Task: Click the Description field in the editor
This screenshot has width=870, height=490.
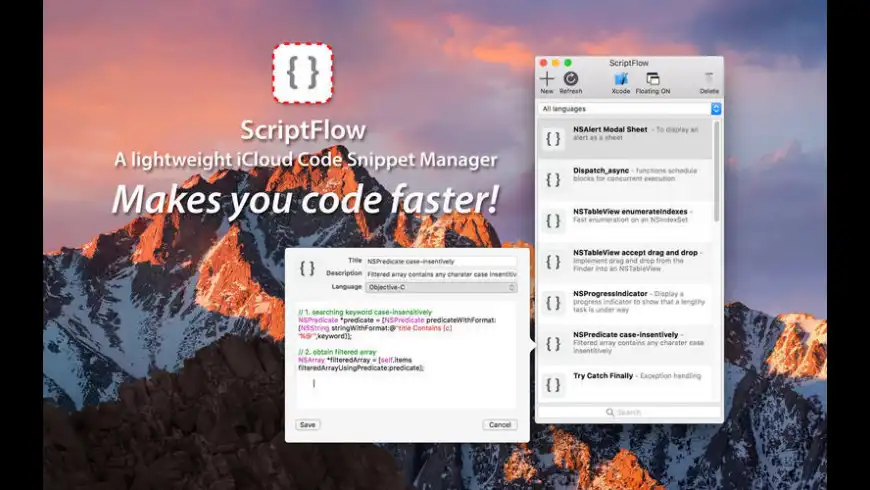Action: click(x=441, y=274)
